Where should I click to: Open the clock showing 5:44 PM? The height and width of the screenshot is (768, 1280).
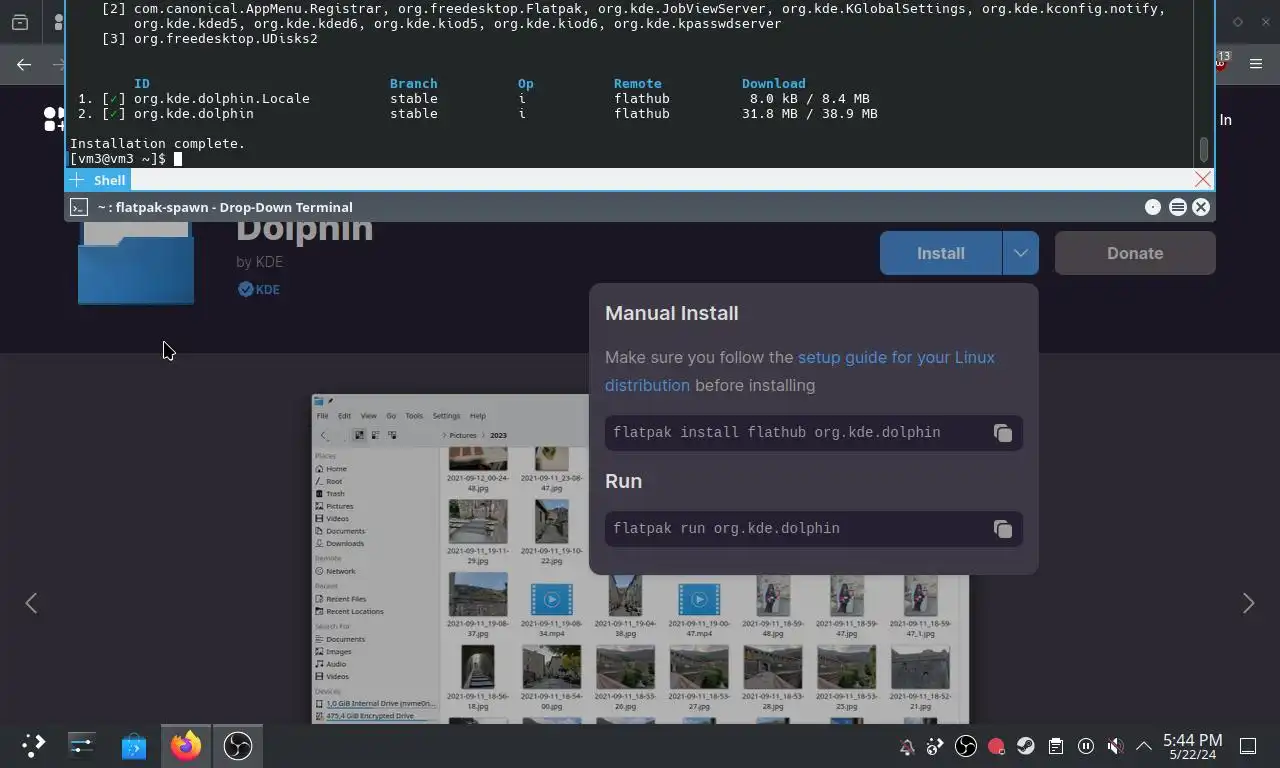[x=1192, y=746]
